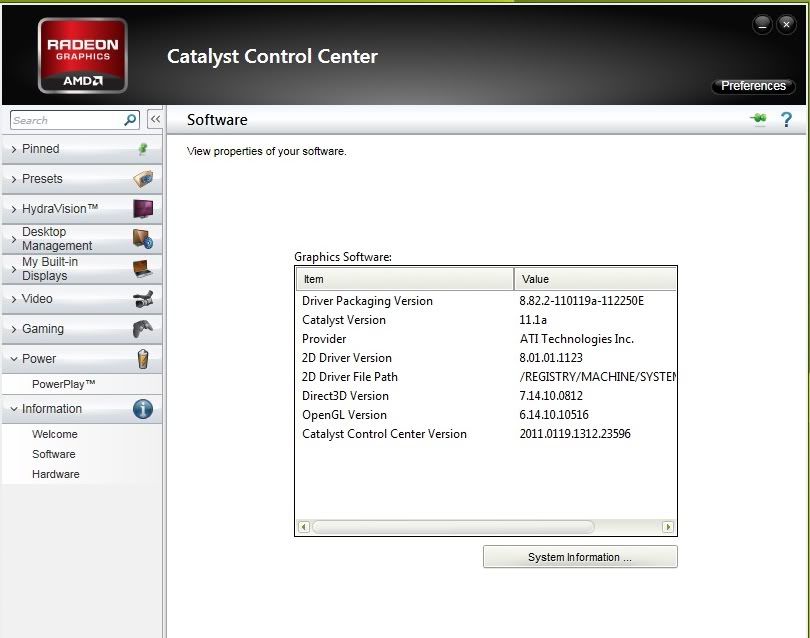Select the Driver Packaging Version row label

point(367,301)
